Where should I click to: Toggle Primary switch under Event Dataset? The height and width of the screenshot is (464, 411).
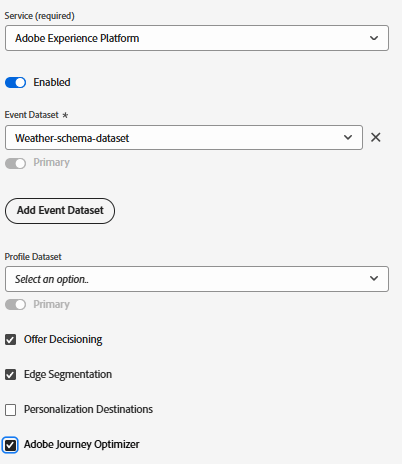15,163
